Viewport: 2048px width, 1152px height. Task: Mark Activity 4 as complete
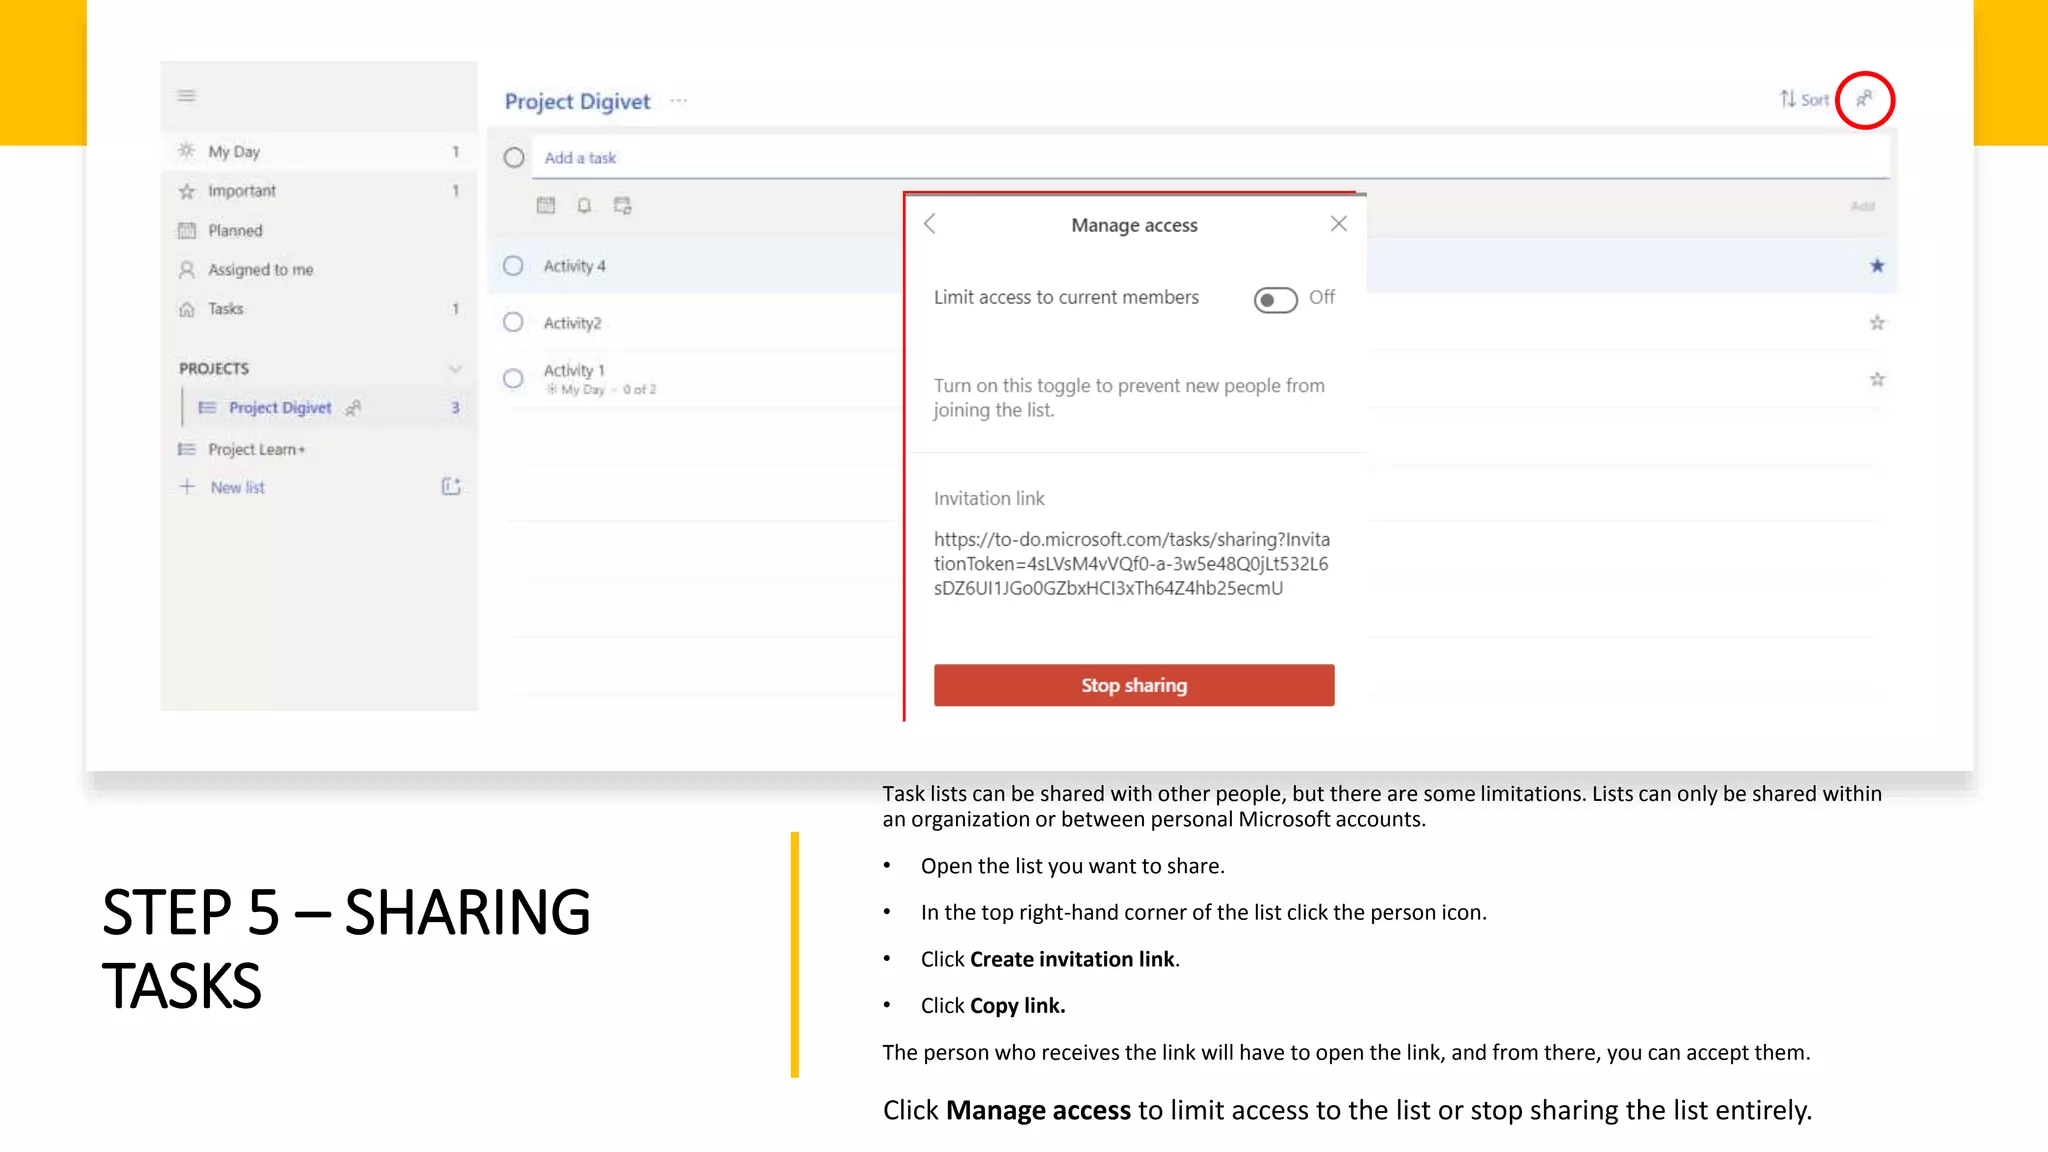pyautogui.click(x=513, y=266)
